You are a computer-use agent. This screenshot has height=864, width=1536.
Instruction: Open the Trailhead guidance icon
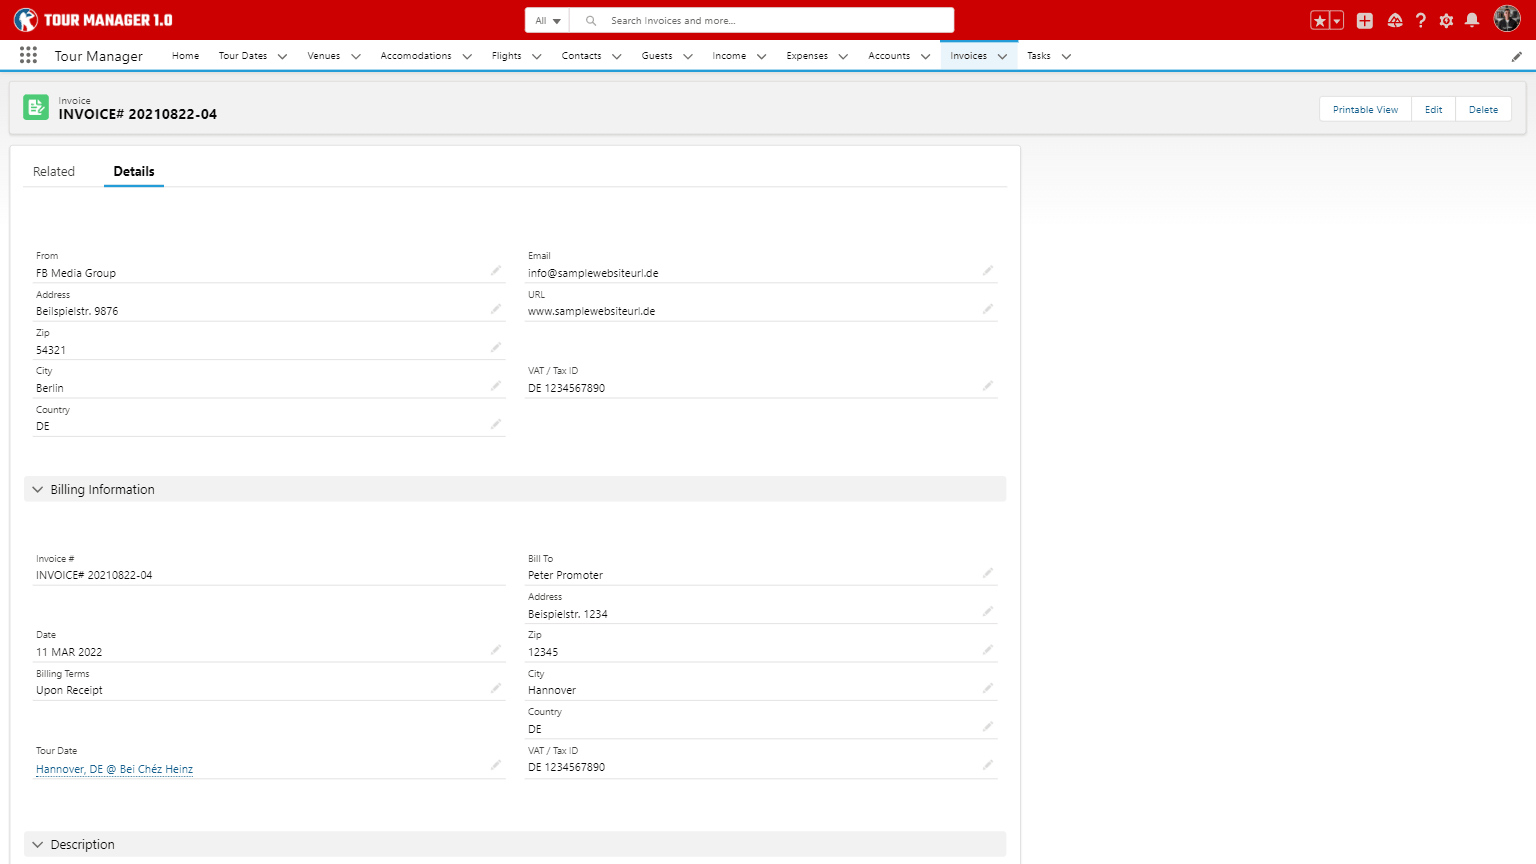click(x=1395, y=20)
